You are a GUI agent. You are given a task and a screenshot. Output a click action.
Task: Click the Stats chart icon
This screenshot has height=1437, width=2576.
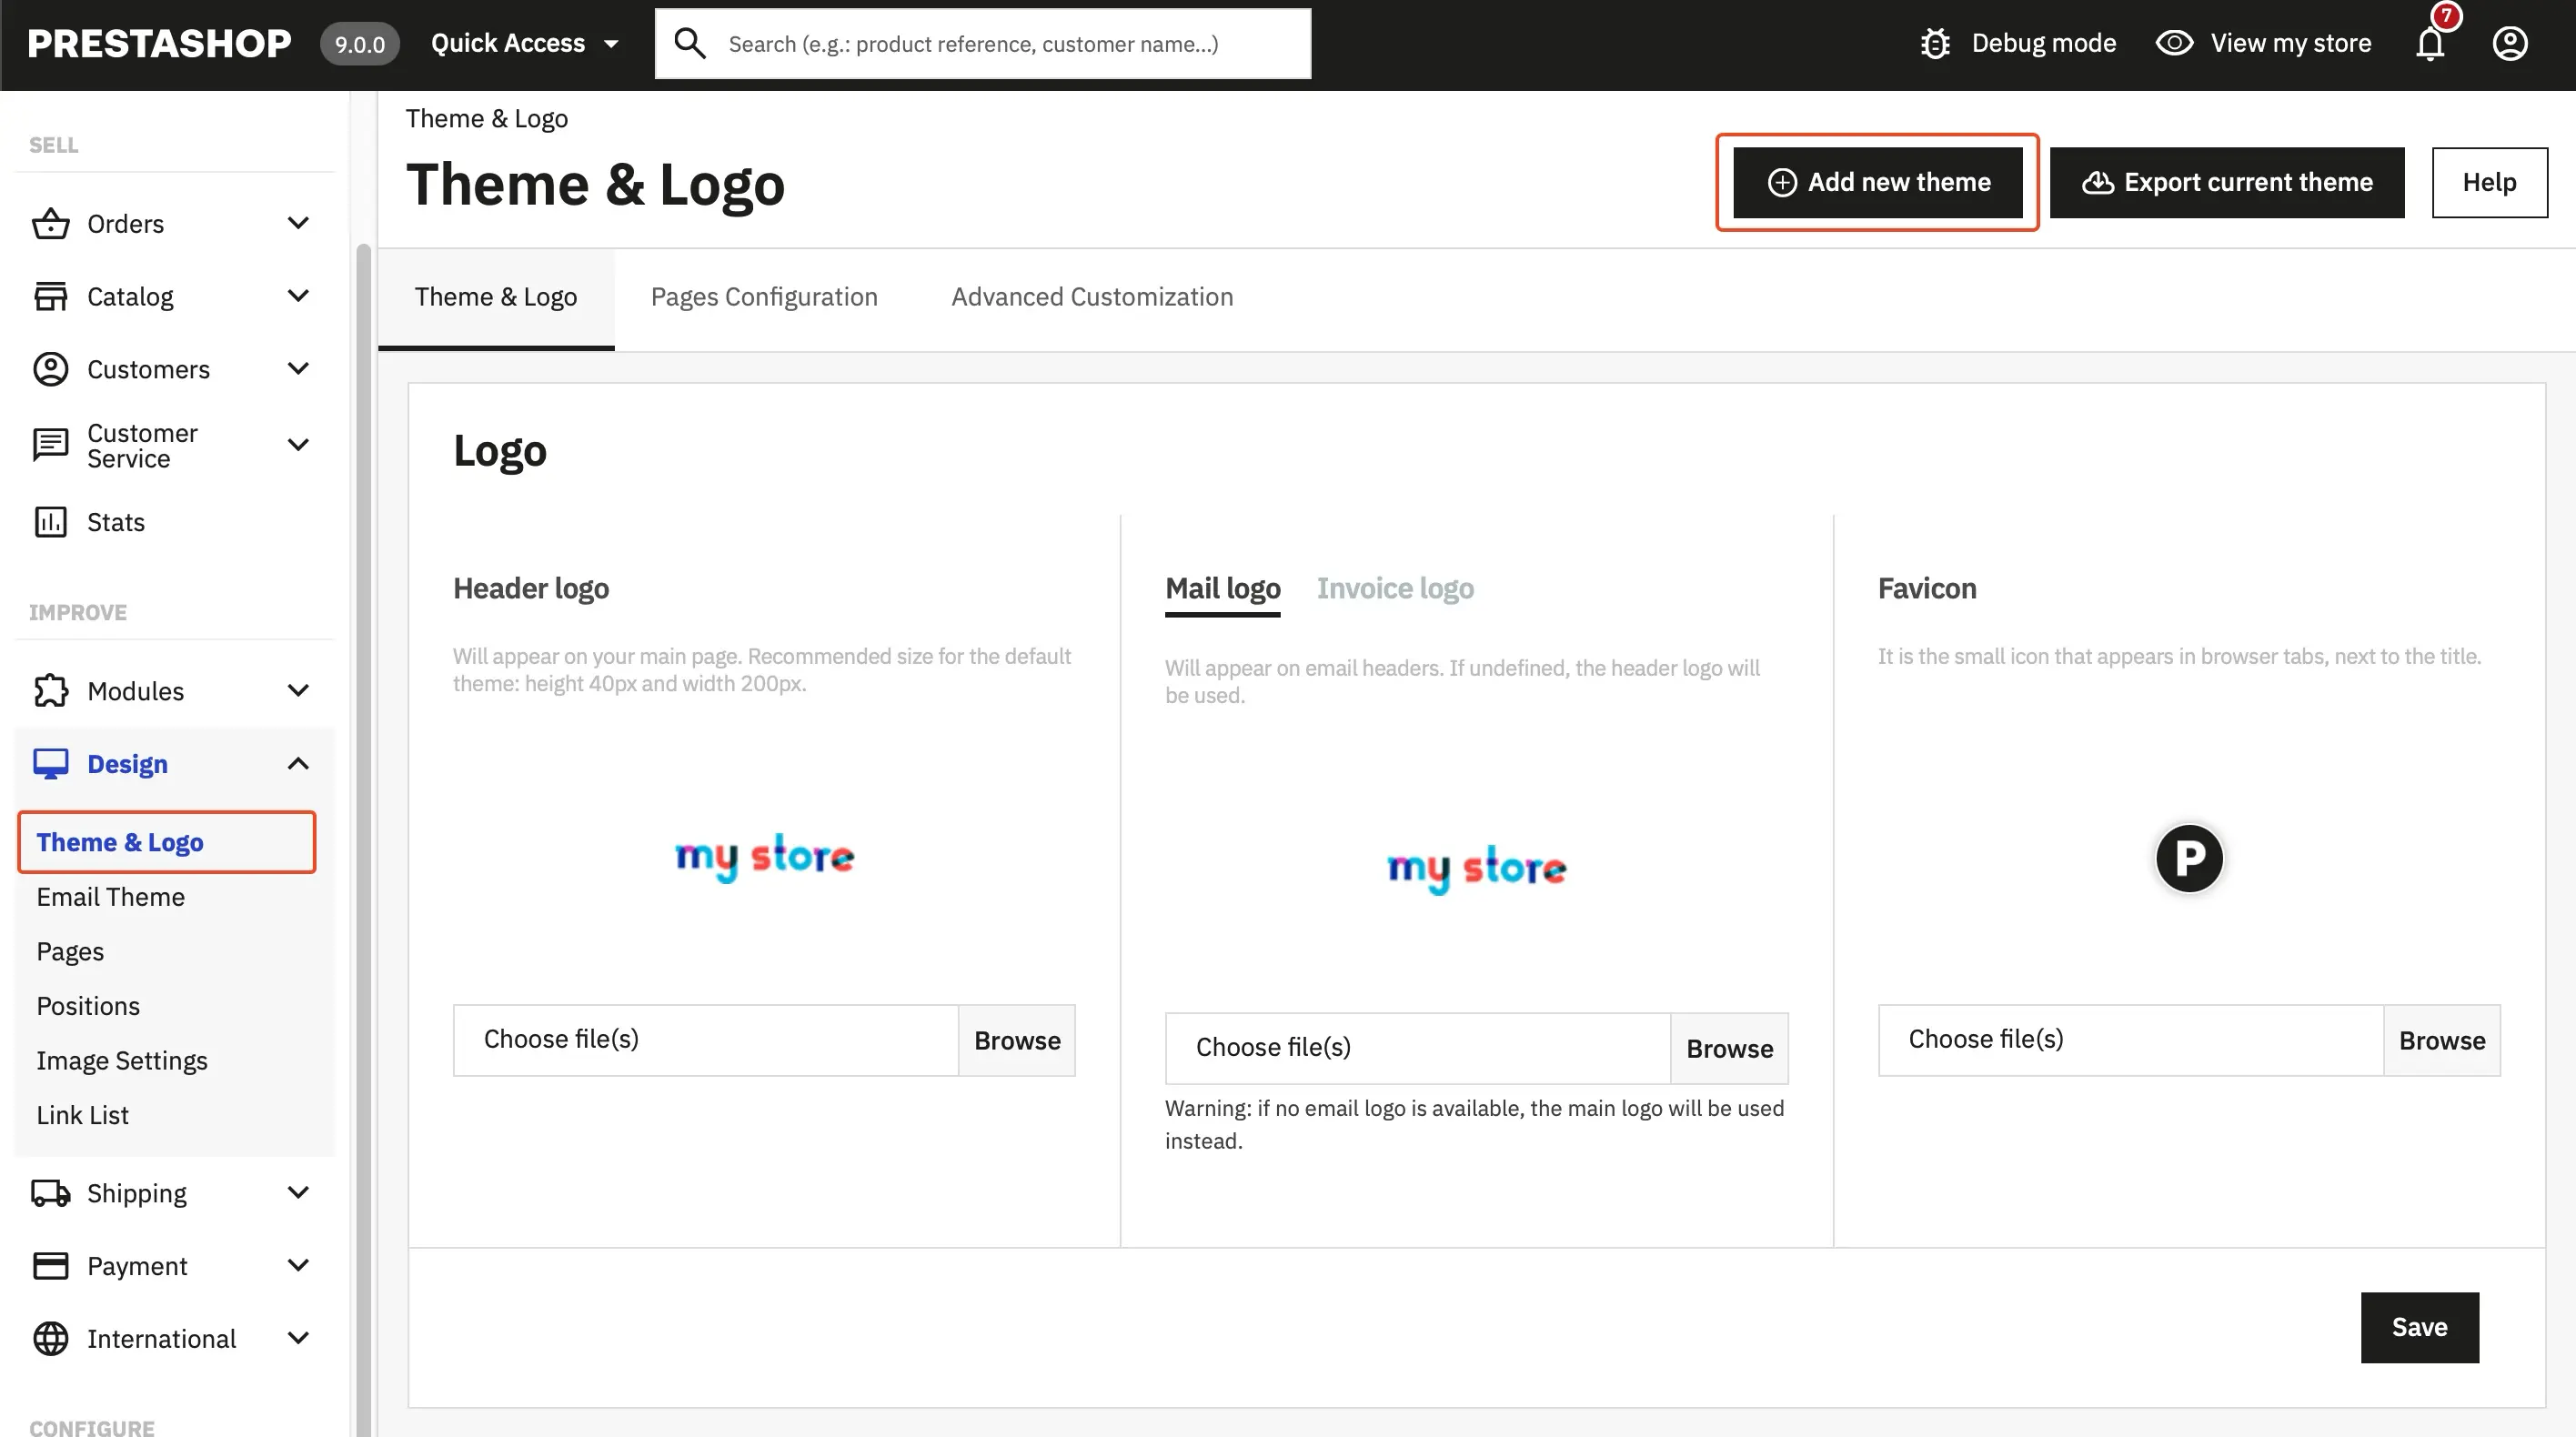coord(51,522)
